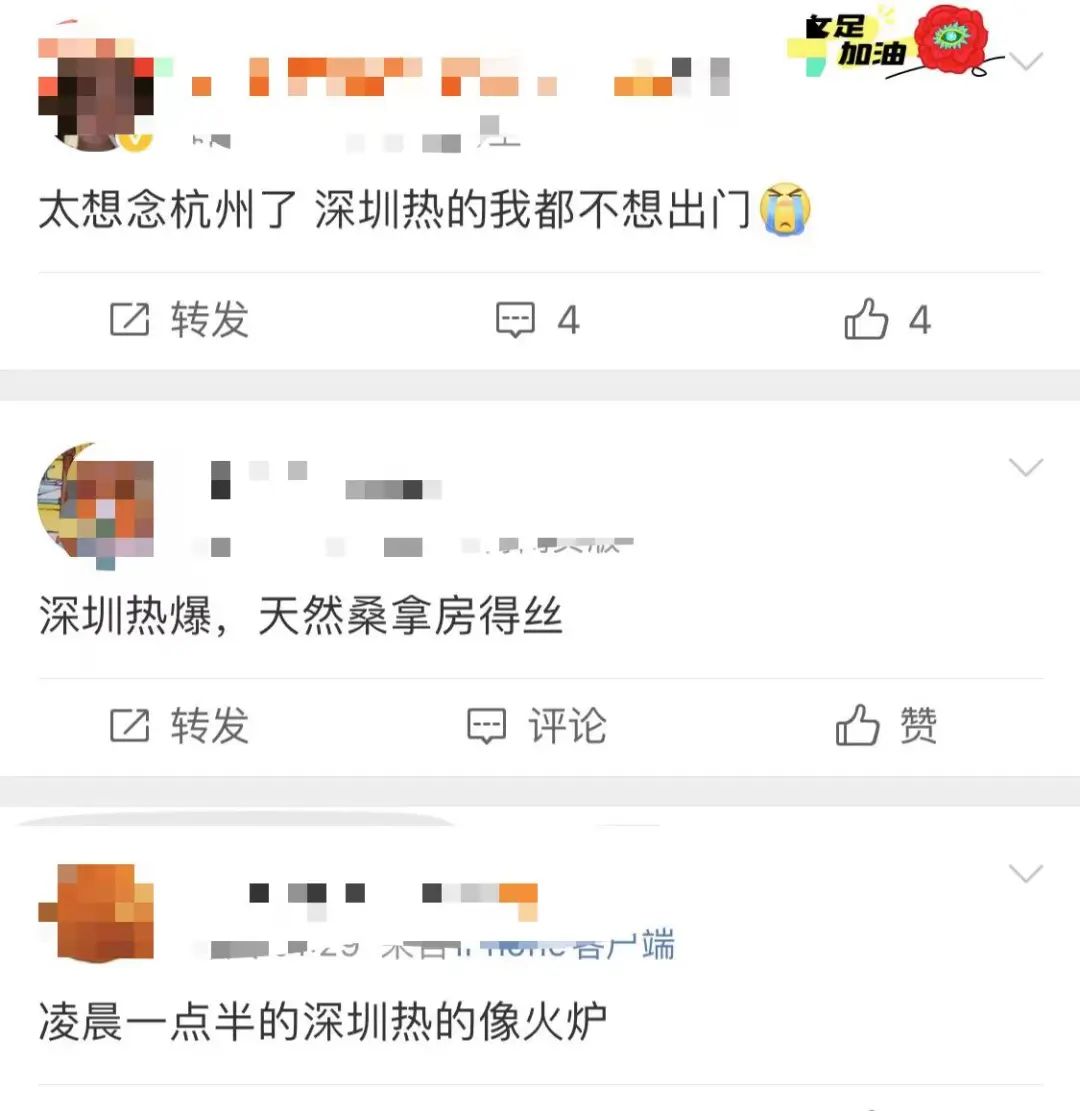The height and width of the screenshot is (1111, 1080).
Task: Tap the 加油 badge sticker
Action: [x=848, y=43]
